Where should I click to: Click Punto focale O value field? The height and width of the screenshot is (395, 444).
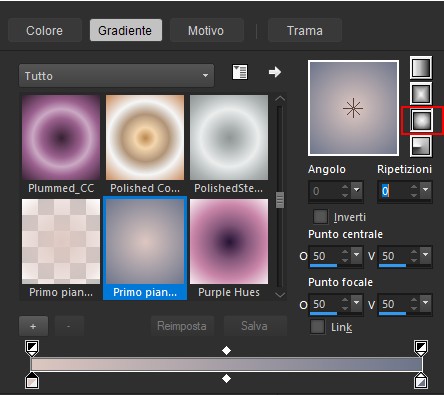coord(325,304)
